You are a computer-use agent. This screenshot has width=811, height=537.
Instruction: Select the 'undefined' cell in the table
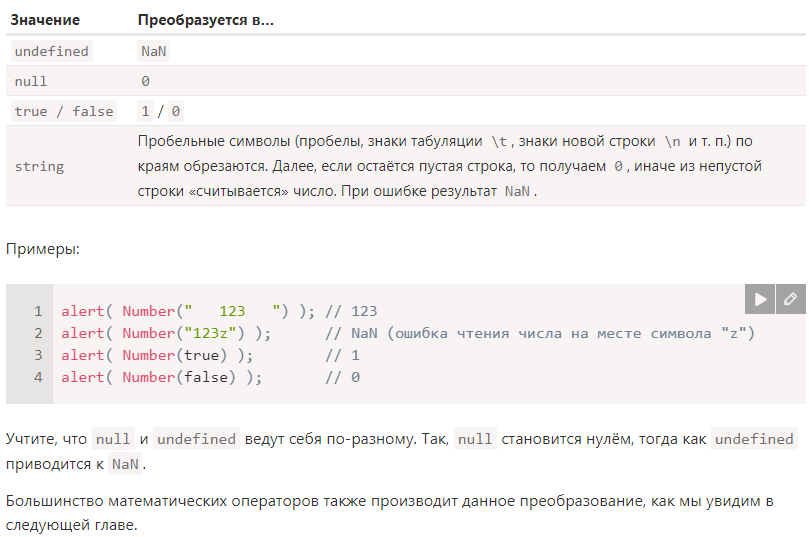coord(51,51)
